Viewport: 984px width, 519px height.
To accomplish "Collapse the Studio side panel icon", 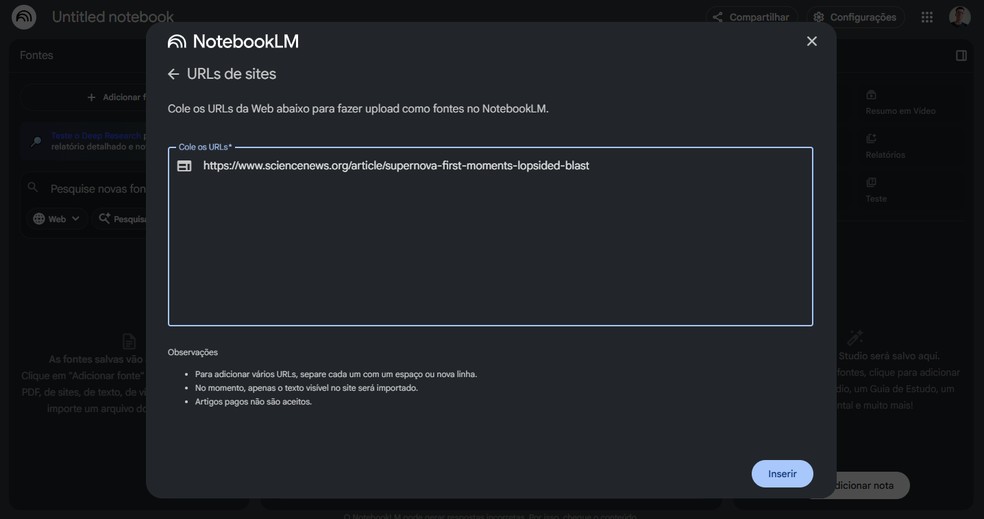I will coord(961,56).
